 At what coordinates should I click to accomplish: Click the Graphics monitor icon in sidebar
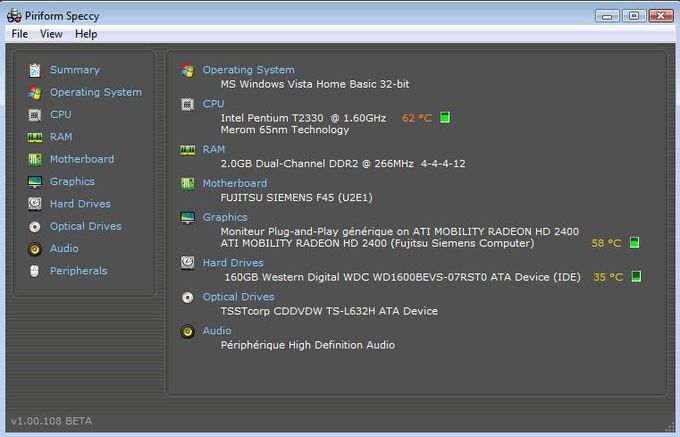[x=35, y=182]
